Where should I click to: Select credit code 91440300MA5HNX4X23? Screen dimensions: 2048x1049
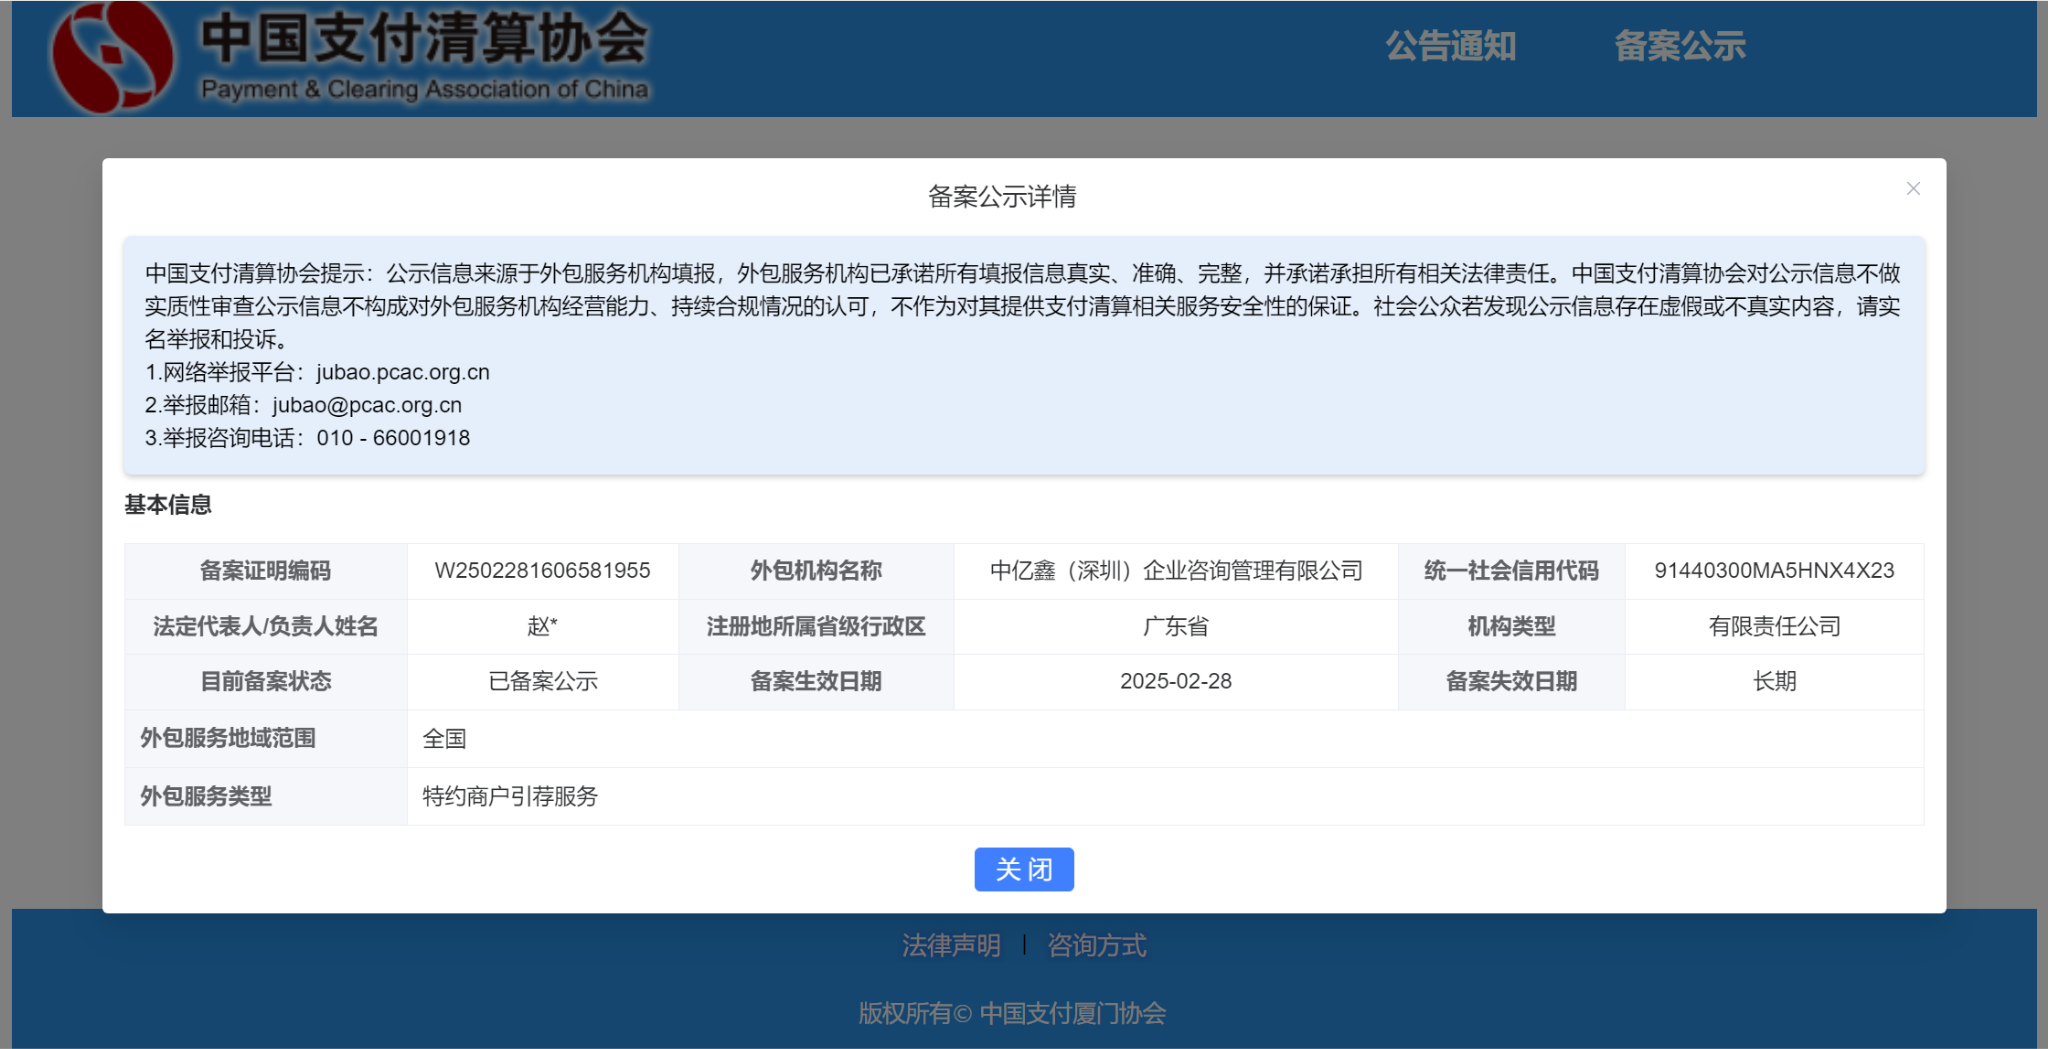pos(1774,570)
